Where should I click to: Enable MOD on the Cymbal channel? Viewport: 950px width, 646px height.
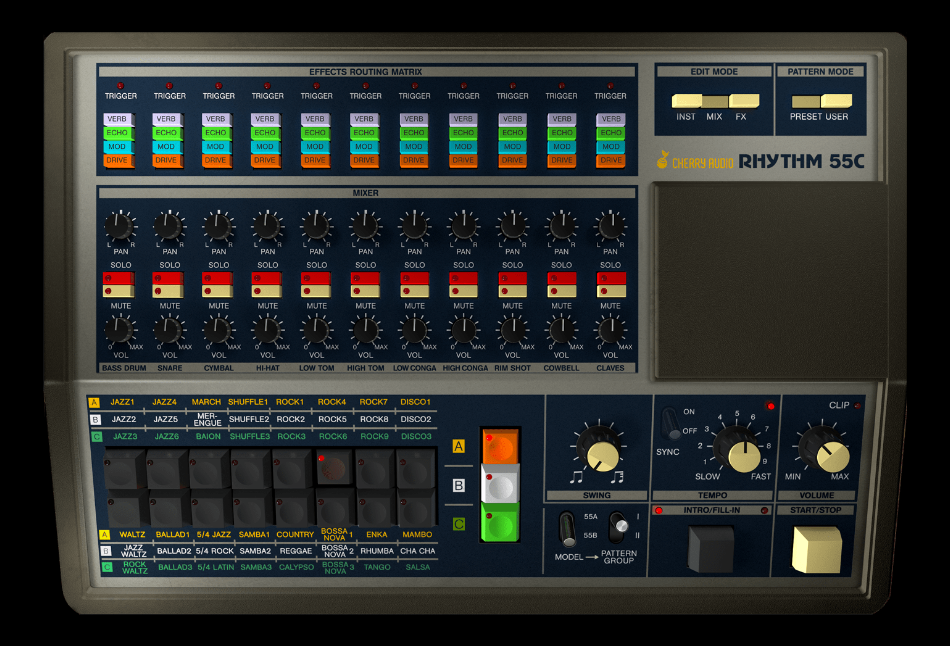[216, 147]
